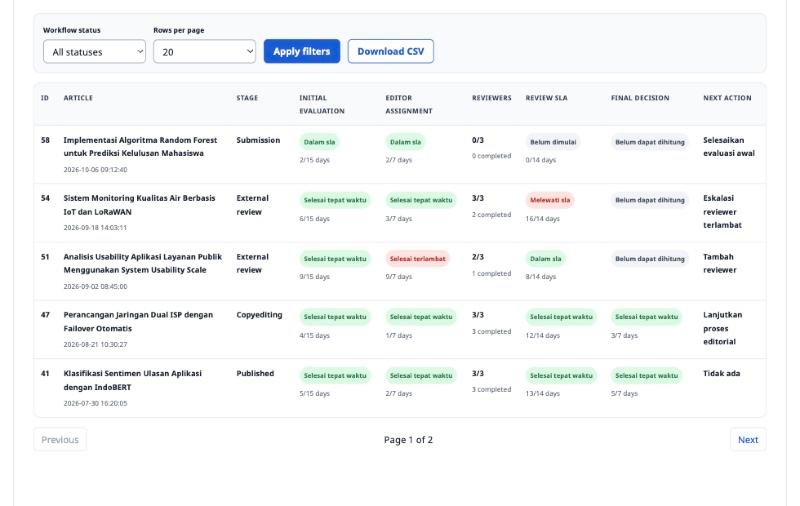Viewport: 800px width, 506px height.
Task: Click the timestamp 2026-07-30 16:20:05
Action: [95, 403]
